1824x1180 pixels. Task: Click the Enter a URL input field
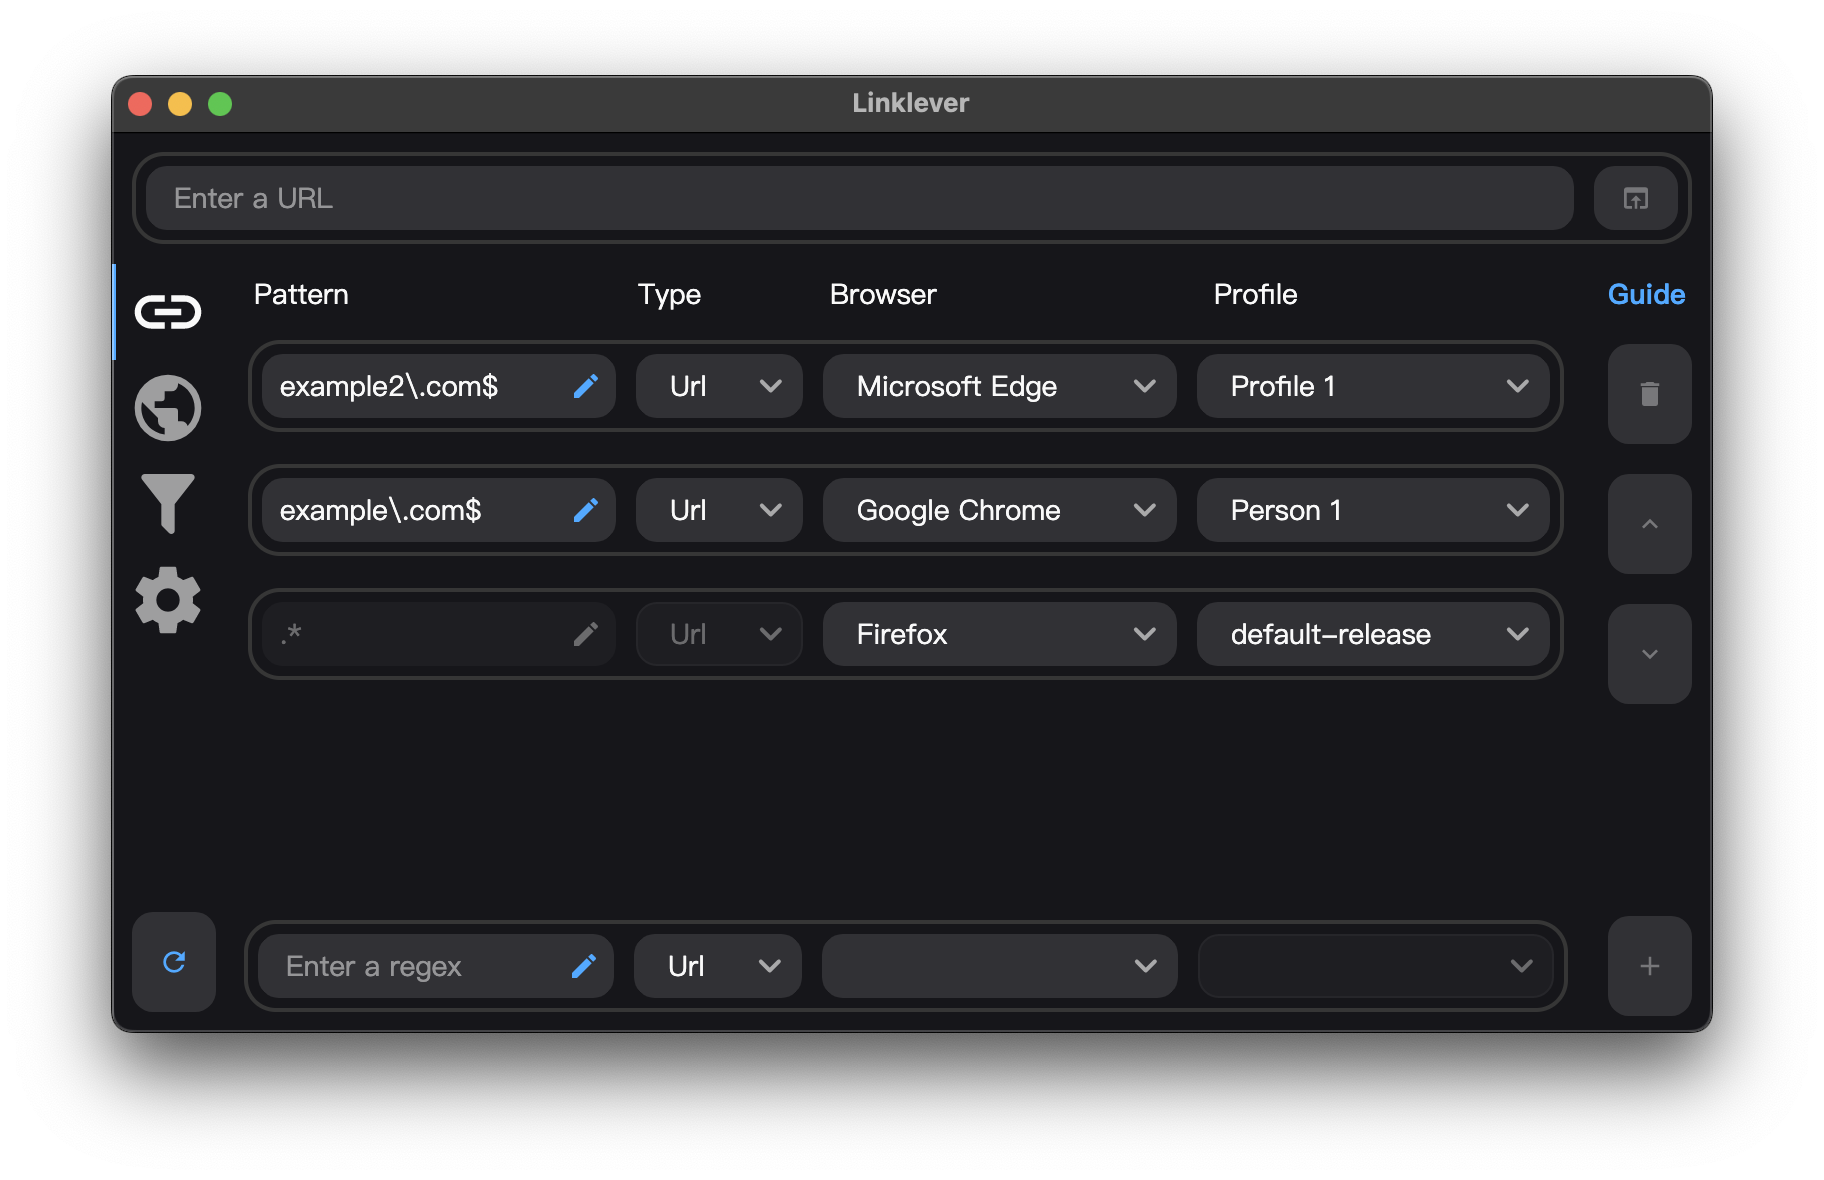[x=858, y=199]
